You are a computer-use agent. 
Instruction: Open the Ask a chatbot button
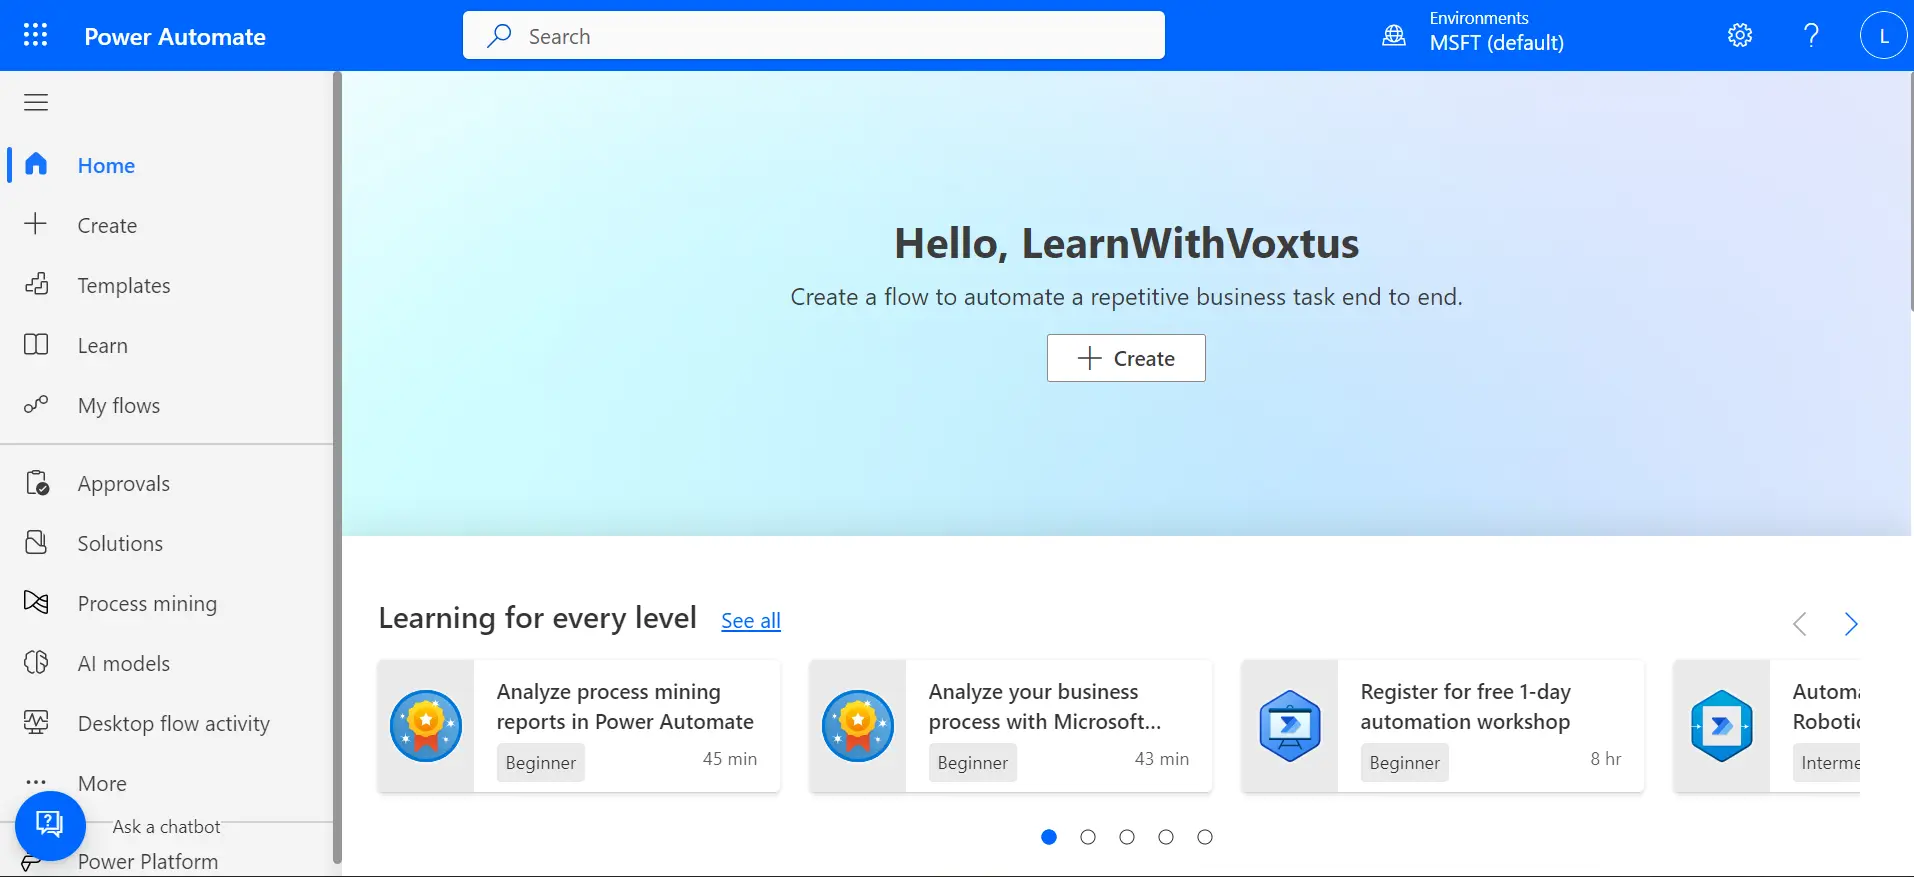49,824
